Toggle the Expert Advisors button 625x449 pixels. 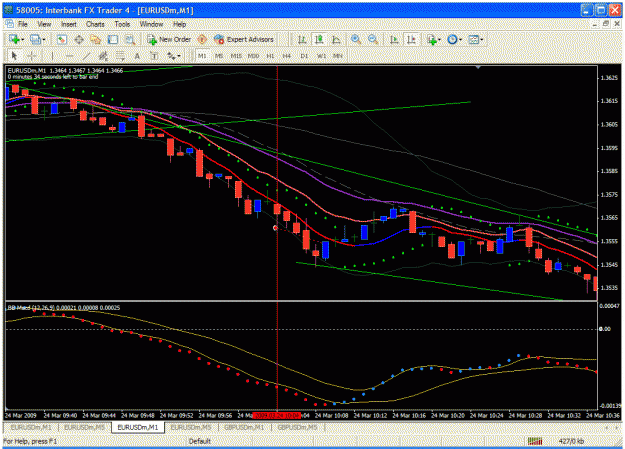(244, 39)
